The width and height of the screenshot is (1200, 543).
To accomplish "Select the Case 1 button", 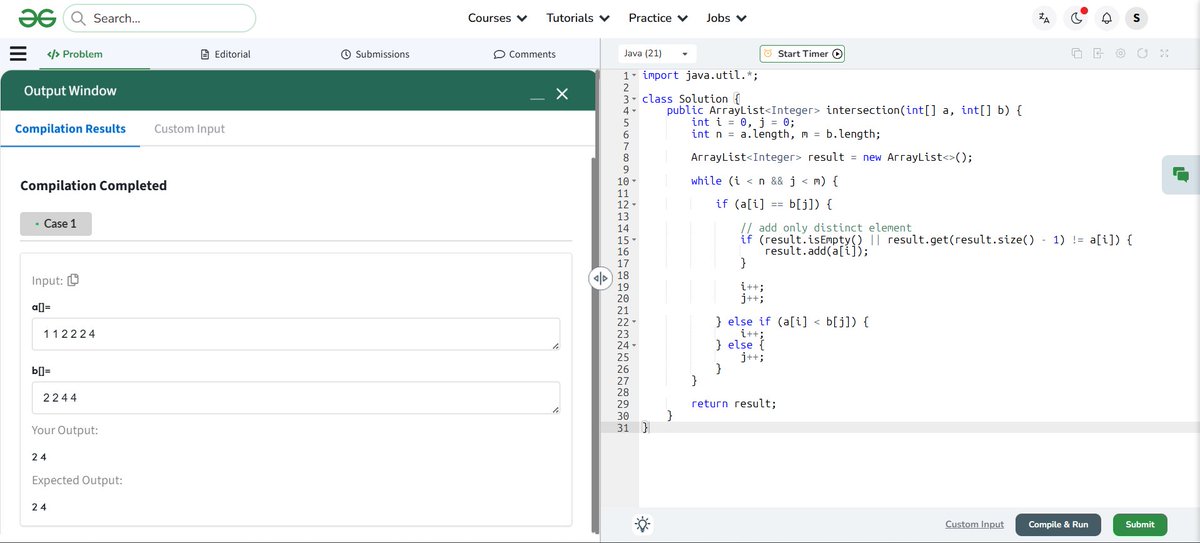I will 56,224.
